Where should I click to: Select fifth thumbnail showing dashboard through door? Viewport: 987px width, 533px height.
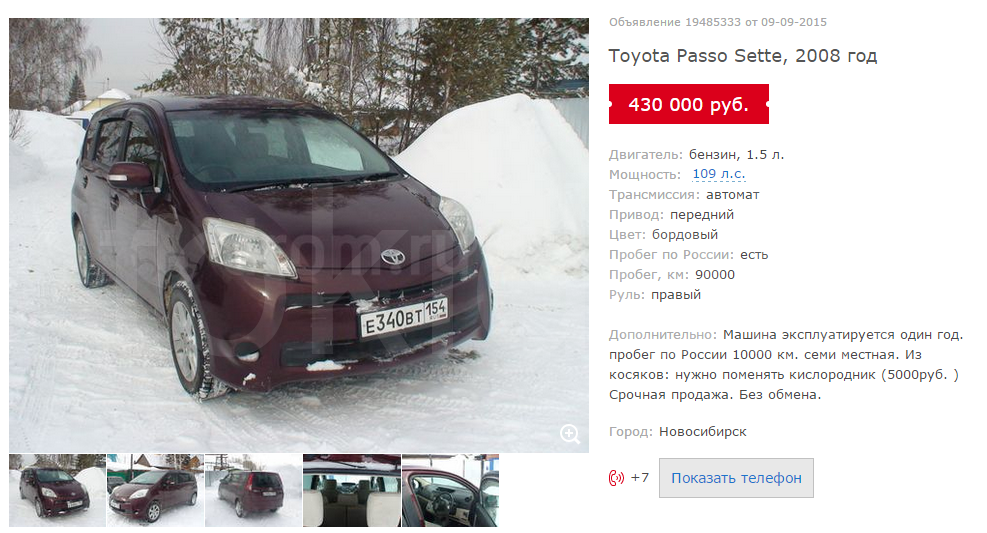pos(450,490)
